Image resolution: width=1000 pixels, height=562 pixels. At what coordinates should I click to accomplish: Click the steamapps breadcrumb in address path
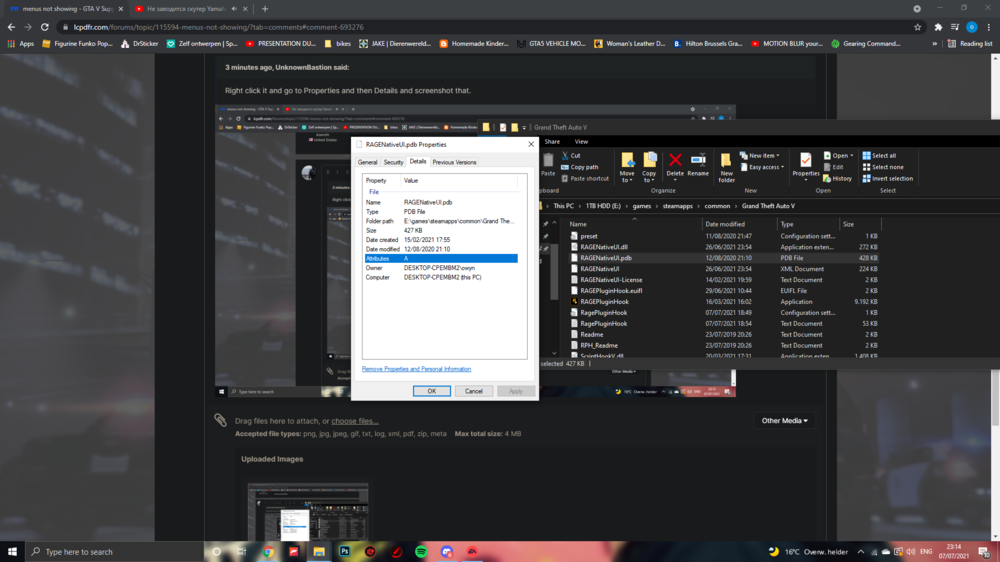pyautogui.click(x=677, y=206)
